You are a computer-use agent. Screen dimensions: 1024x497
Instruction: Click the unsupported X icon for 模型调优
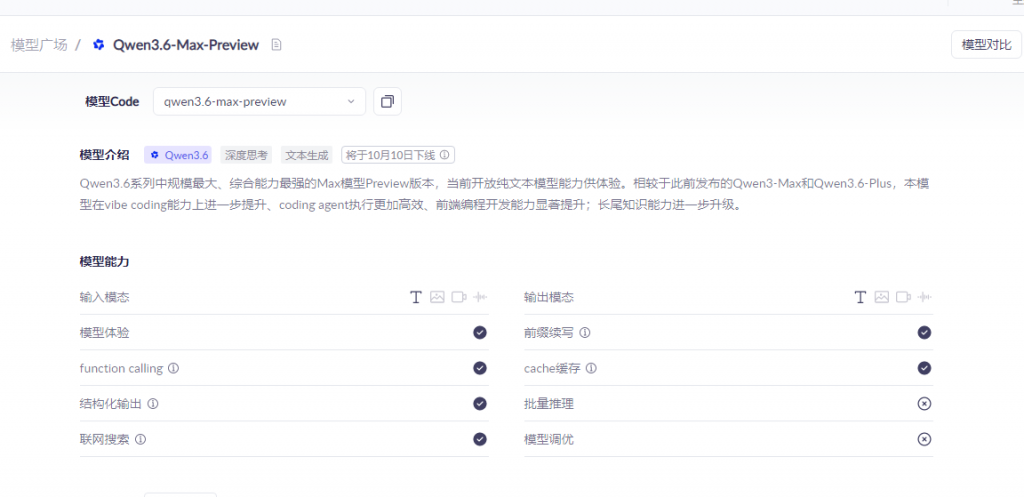[924, 439]
